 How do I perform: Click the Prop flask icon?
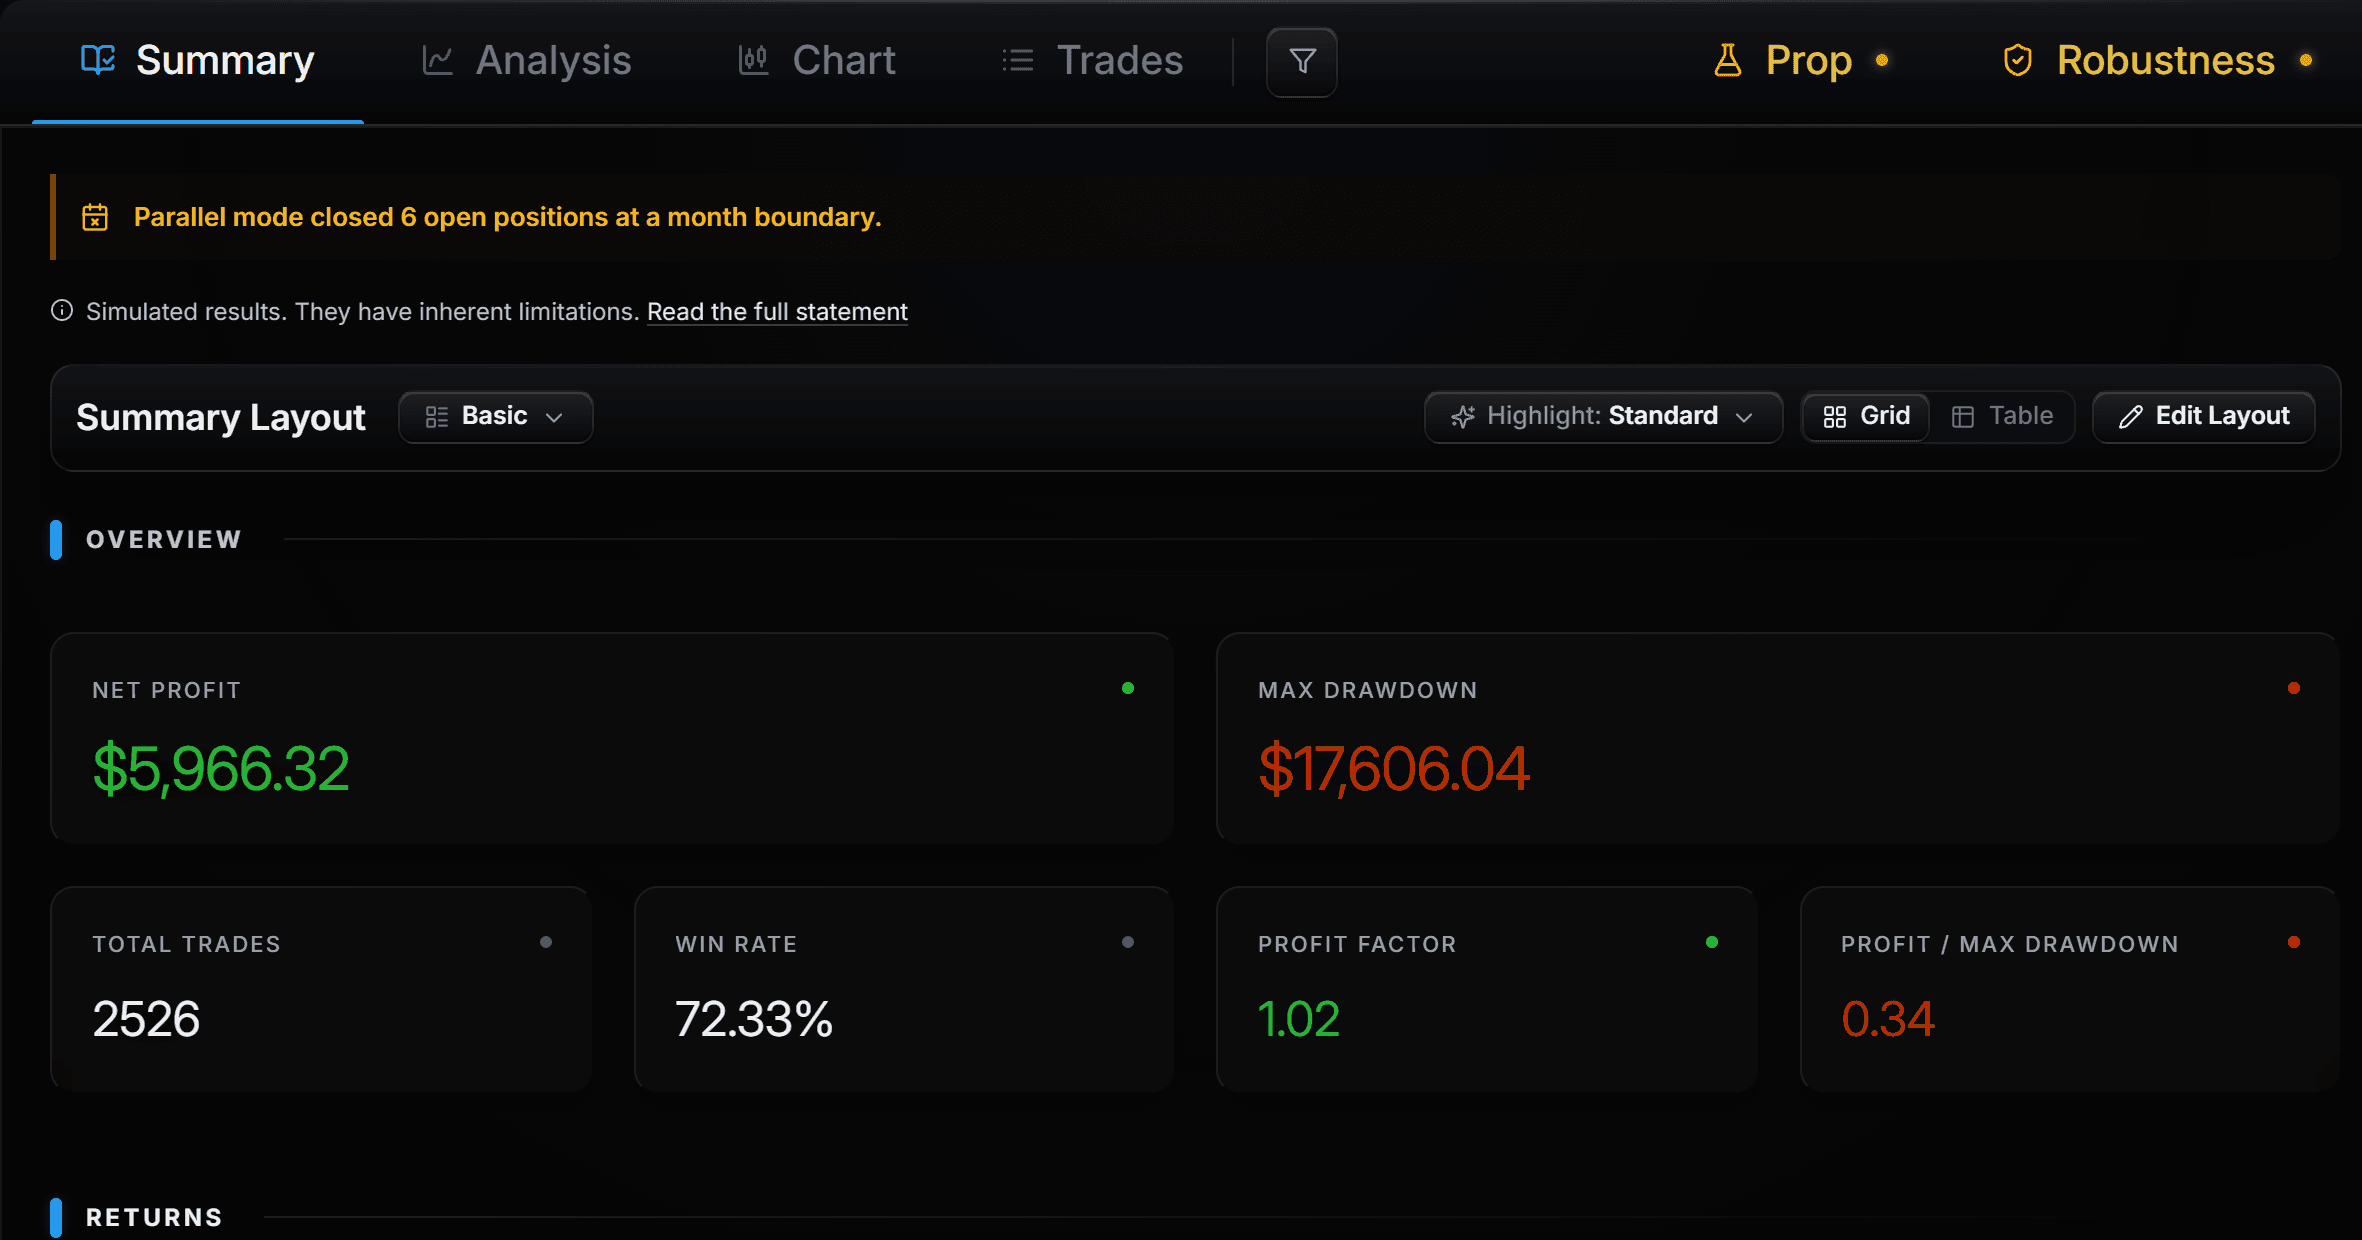[x=1727, y=61]
